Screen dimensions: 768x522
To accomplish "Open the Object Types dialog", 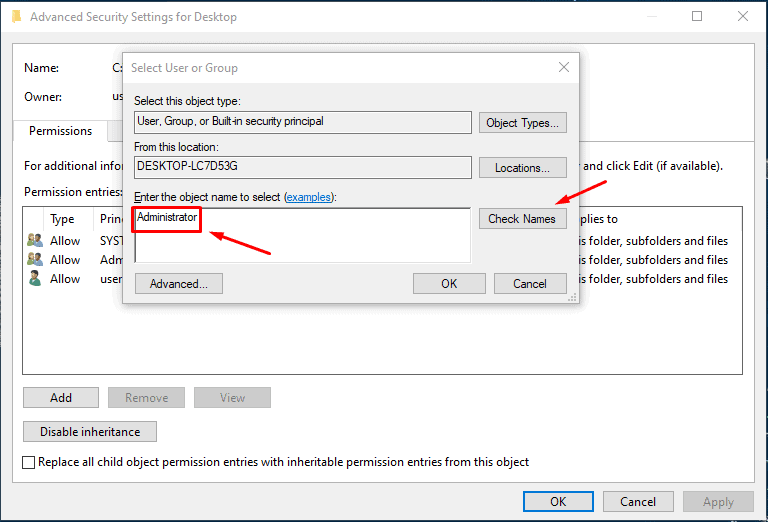I will click(x=523, y=122).
